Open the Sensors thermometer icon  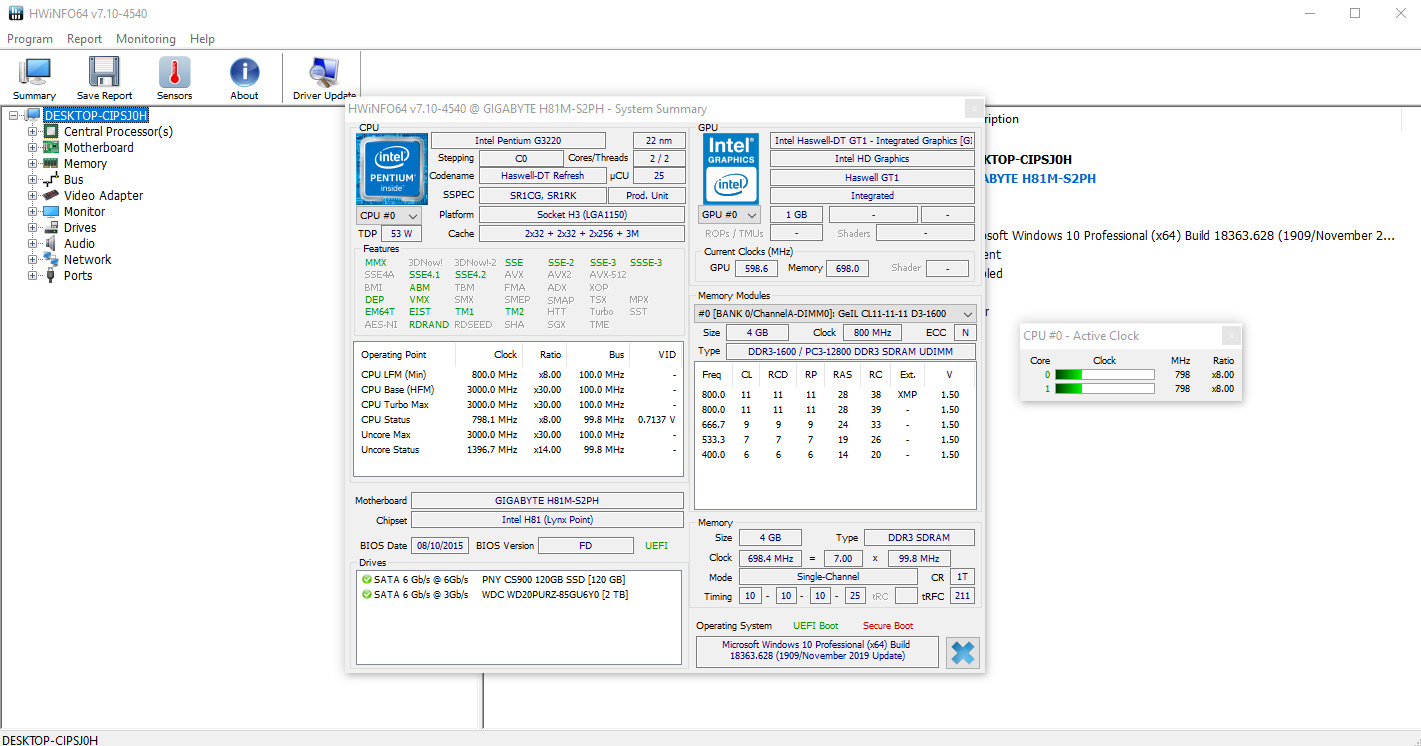coord(174,72)
